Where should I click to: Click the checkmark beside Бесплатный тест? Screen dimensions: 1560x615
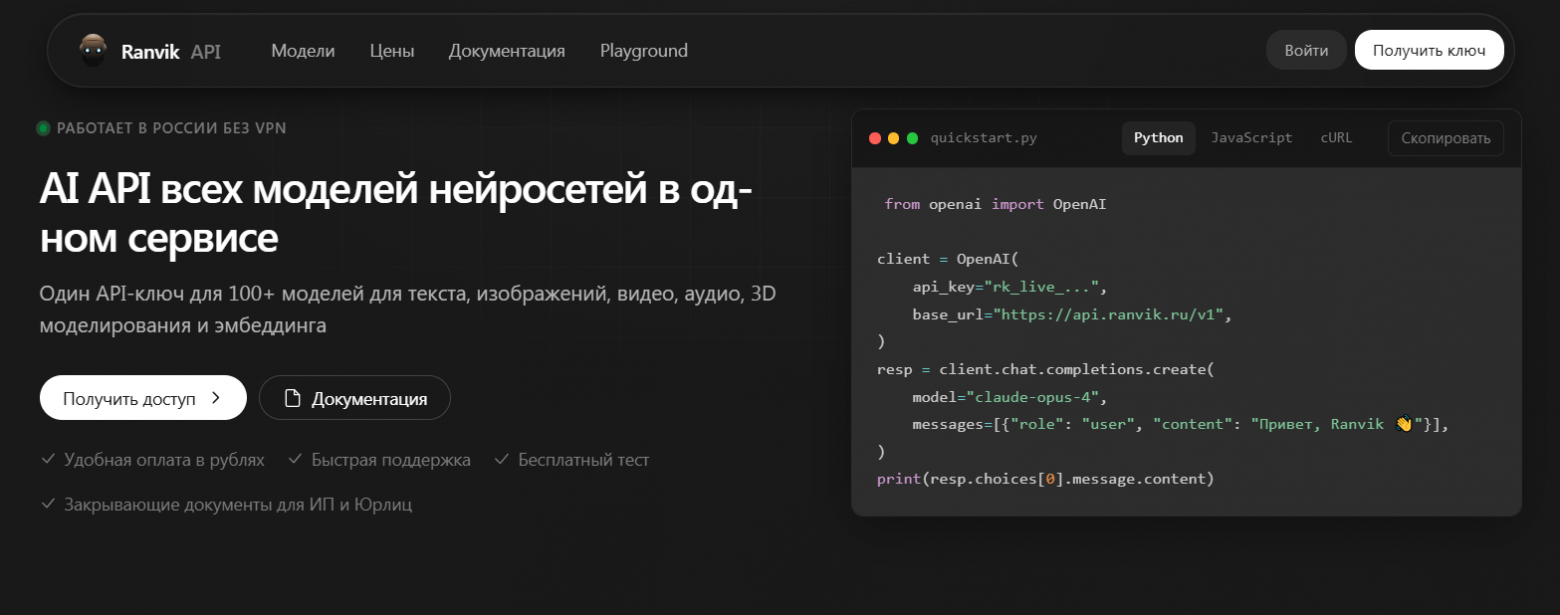click(502, 459)
